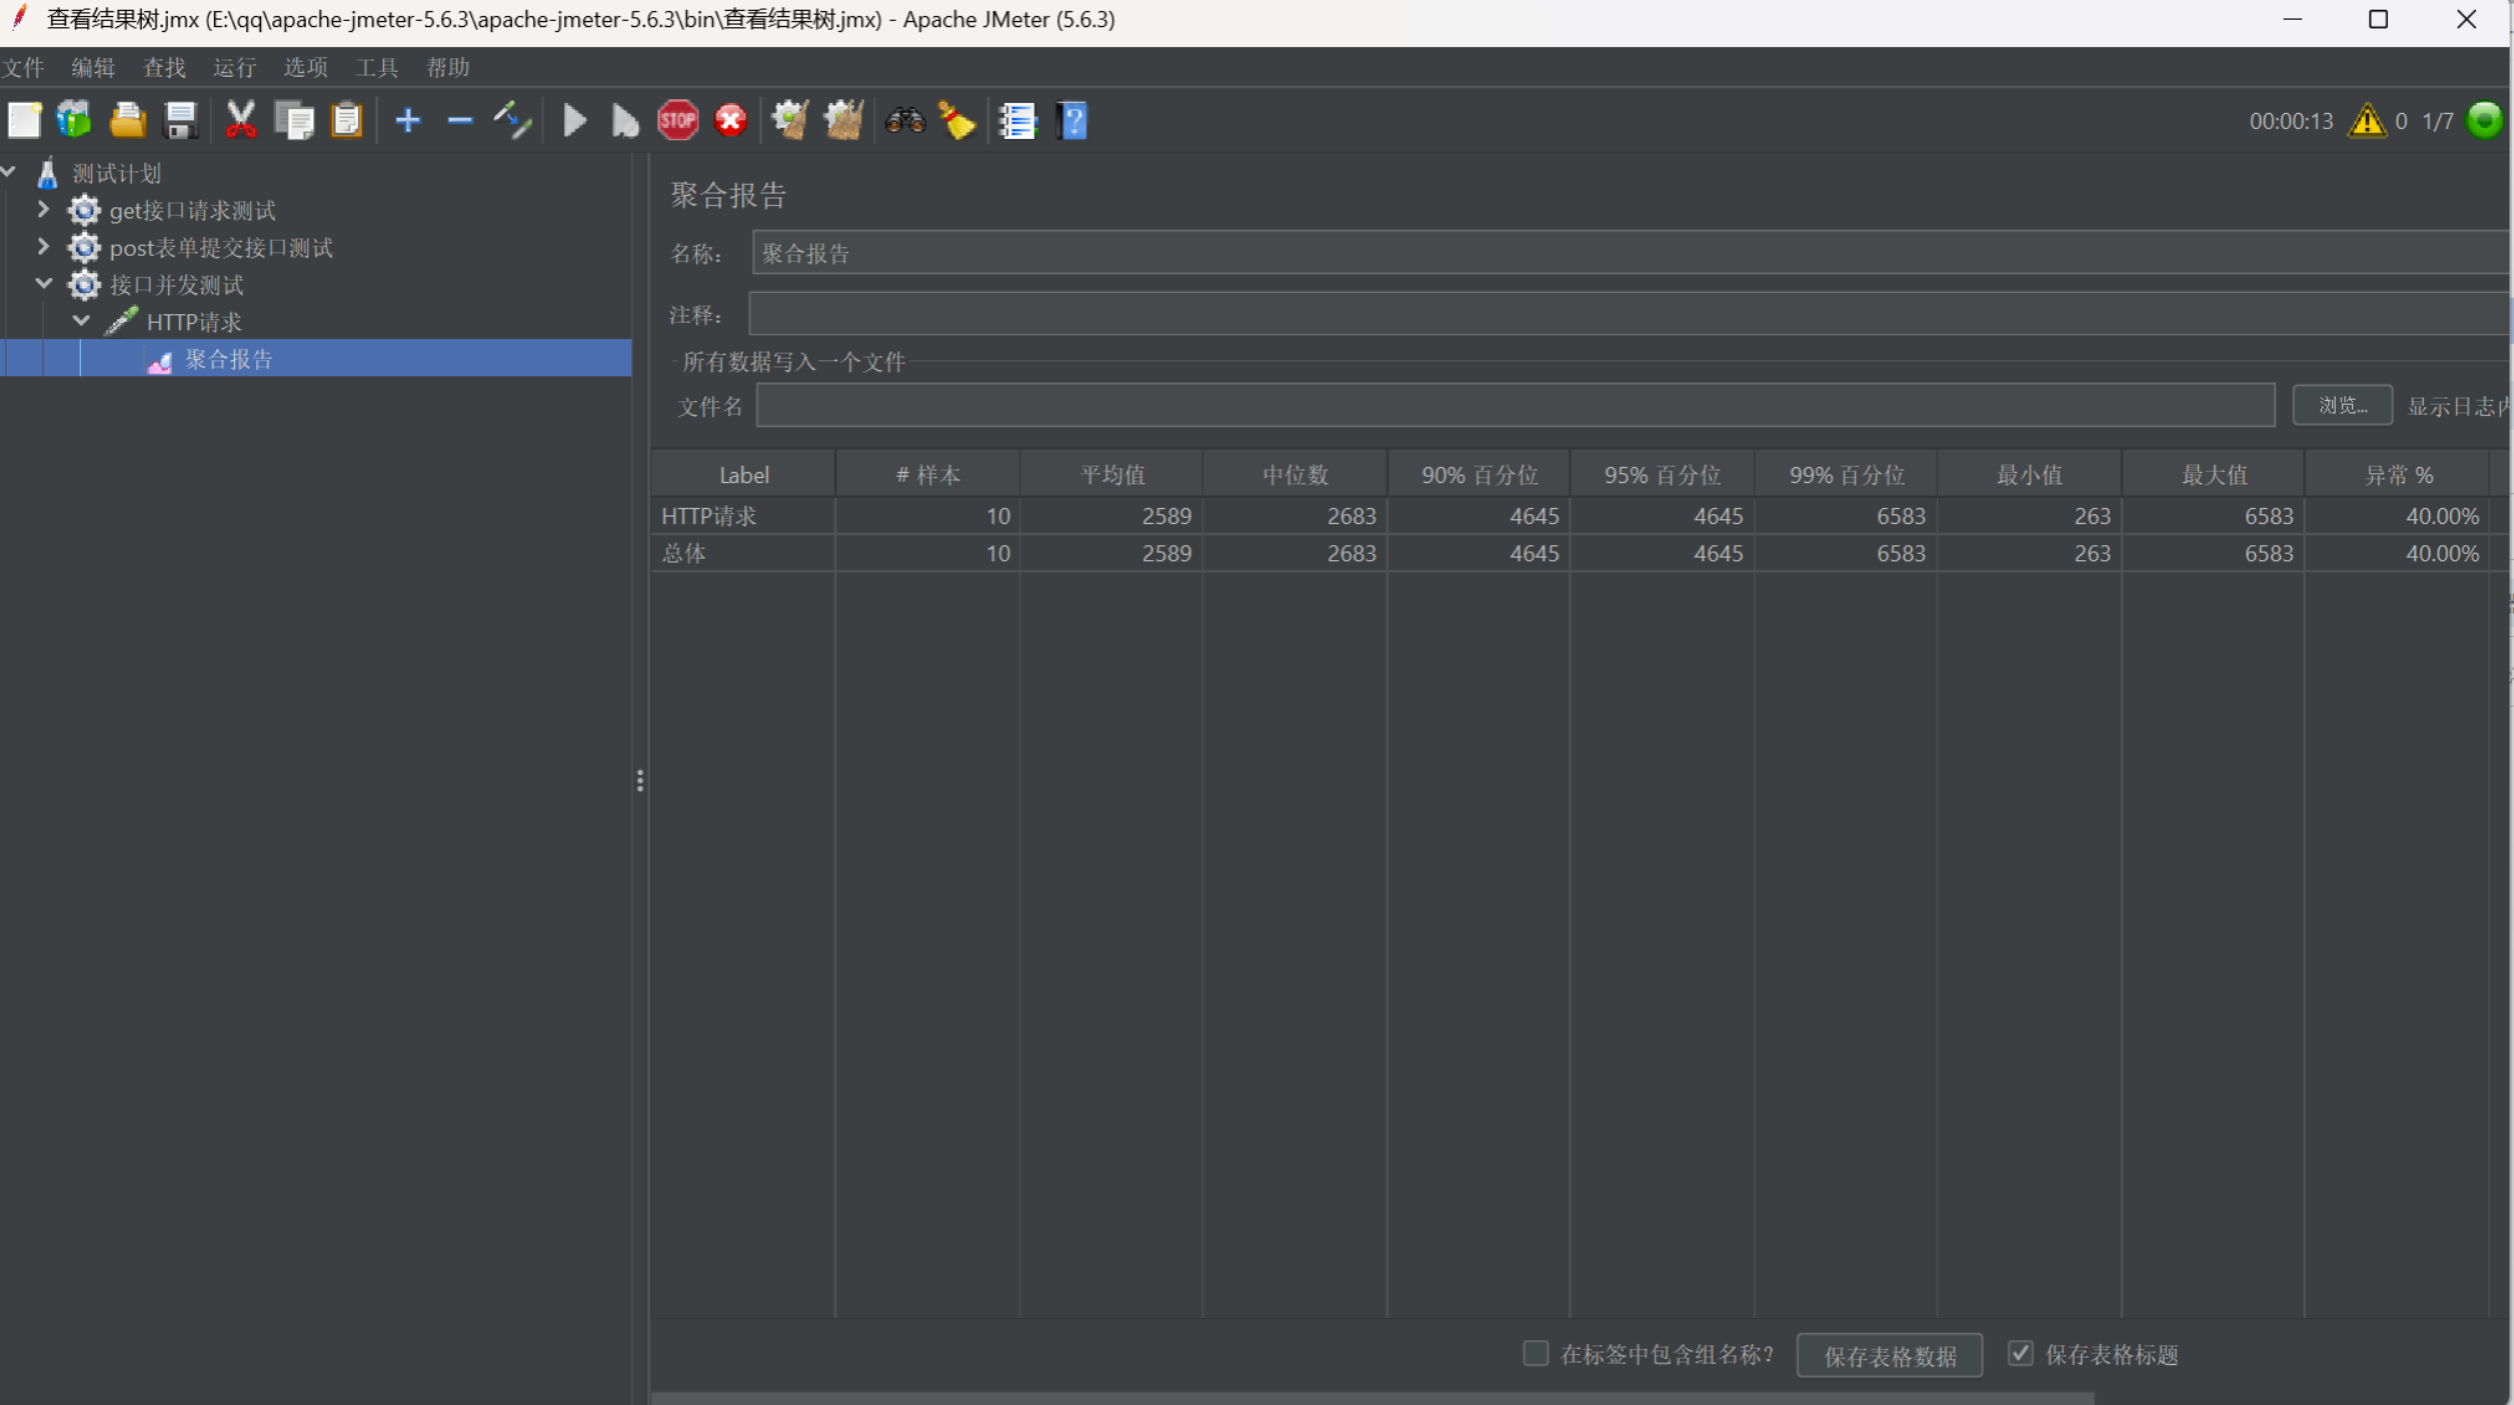The image size is (2514, 1405).
Task: Click into the 文件名 input field
Action: tap(1514, 405)
